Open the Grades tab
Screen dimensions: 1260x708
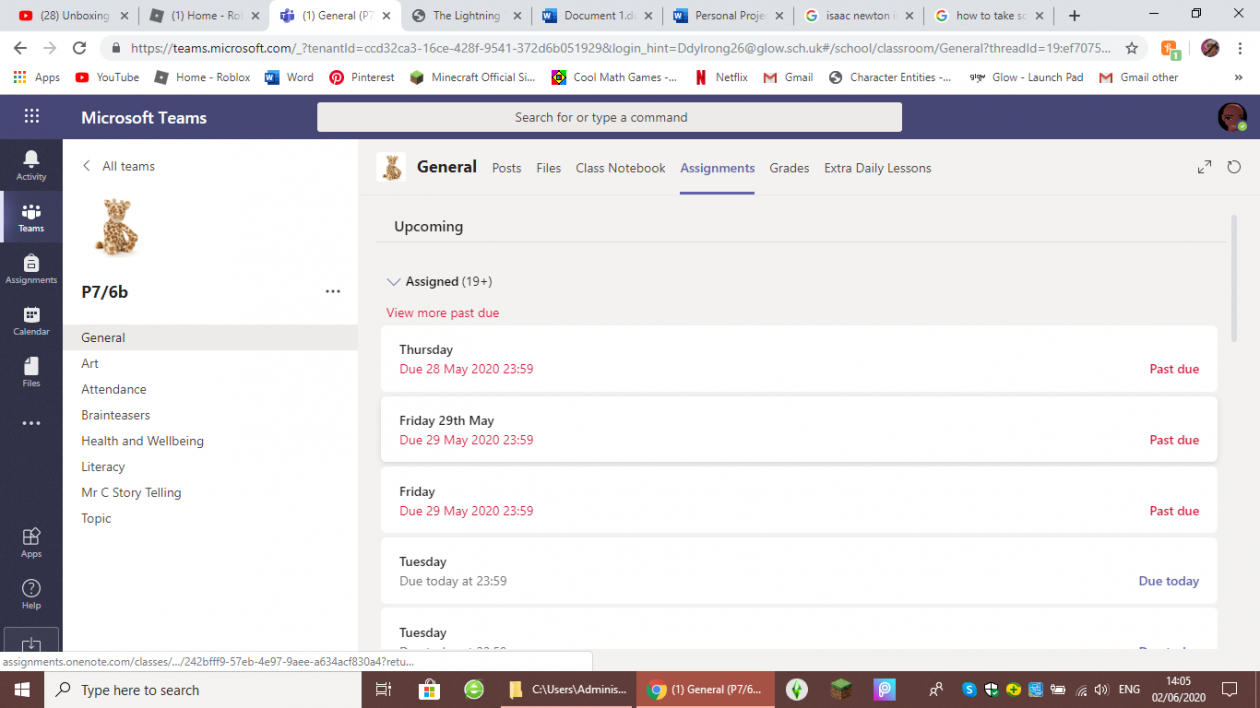pos(789,168)
